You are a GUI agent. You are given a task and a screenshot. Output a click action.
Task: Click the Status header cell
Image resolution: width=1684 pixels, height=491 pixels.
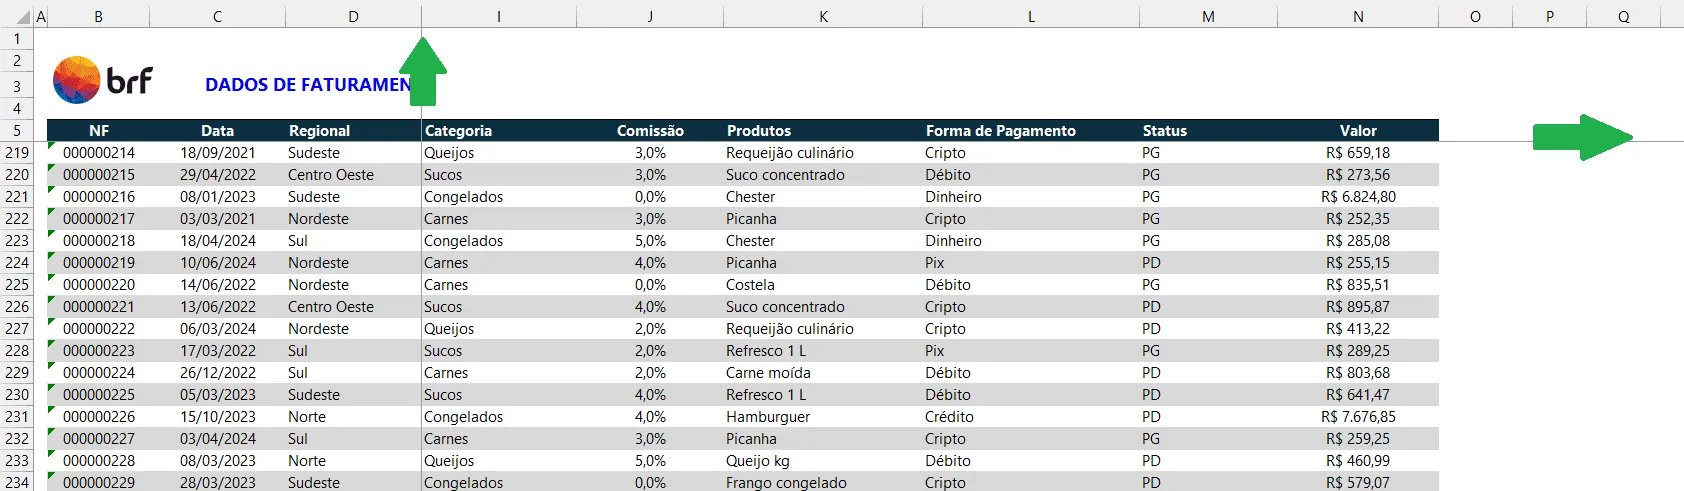[x=1208, y=131]
